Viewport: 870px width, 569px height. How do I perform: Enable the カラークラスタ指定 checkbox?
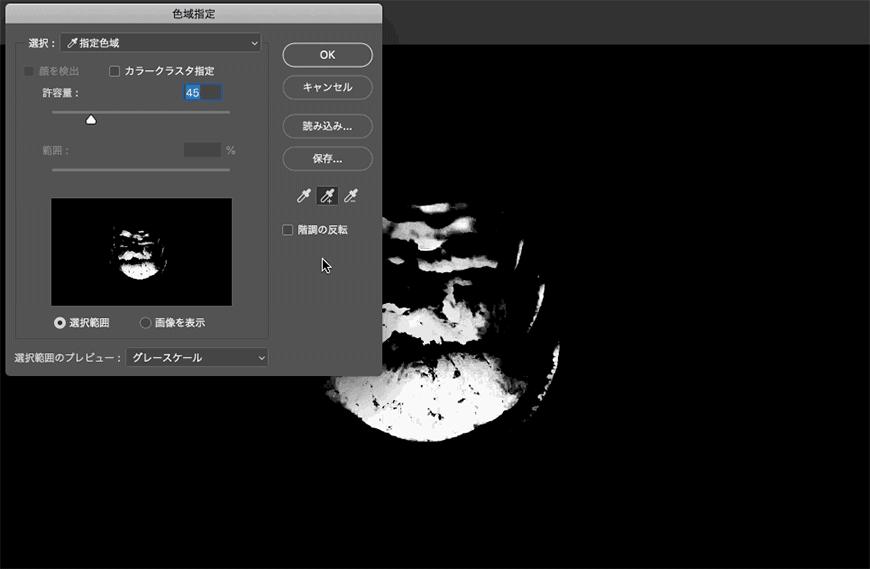(115, 71)
